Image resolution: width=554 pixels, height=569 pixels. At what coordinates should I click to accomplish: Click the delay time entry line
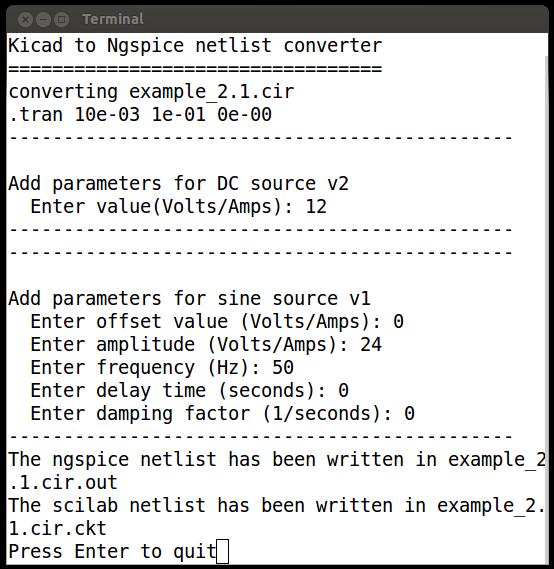[189, 391]
